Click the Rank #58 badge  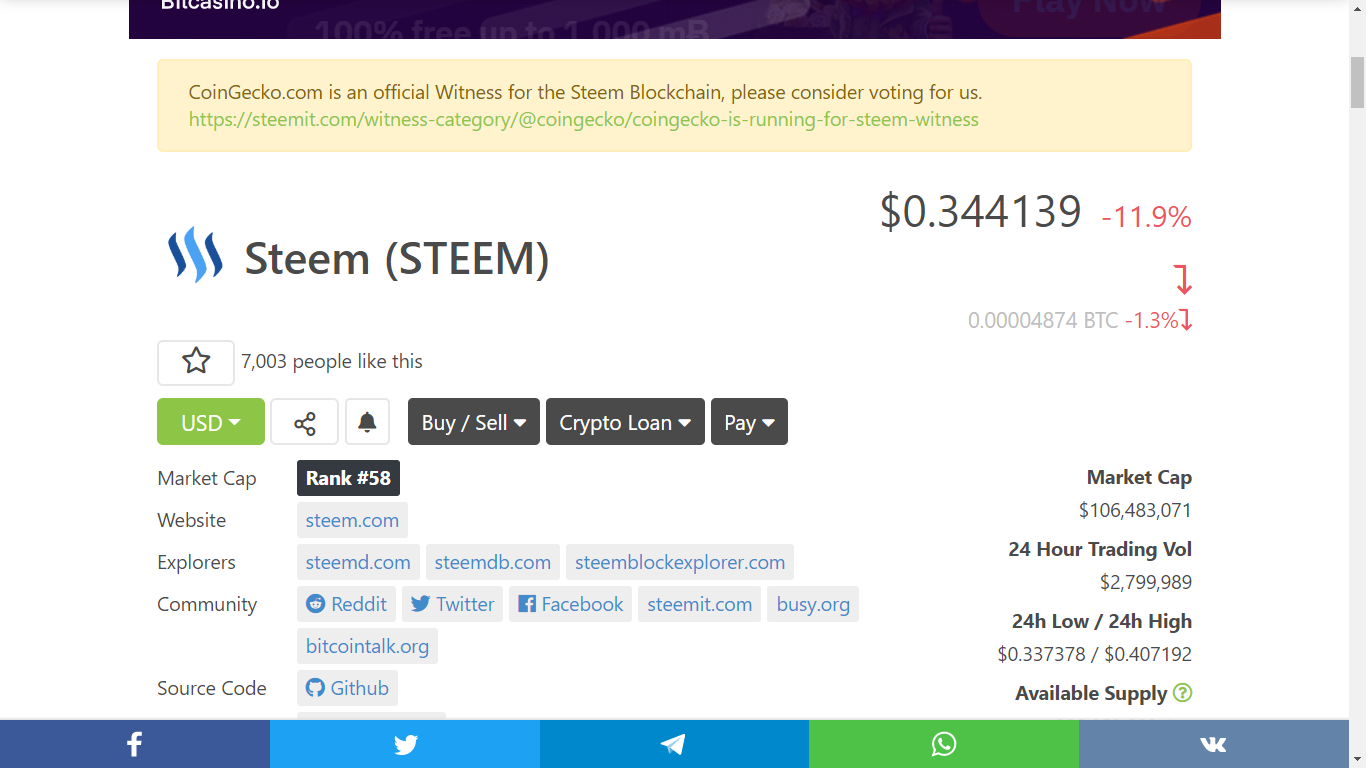coord(348,478)
